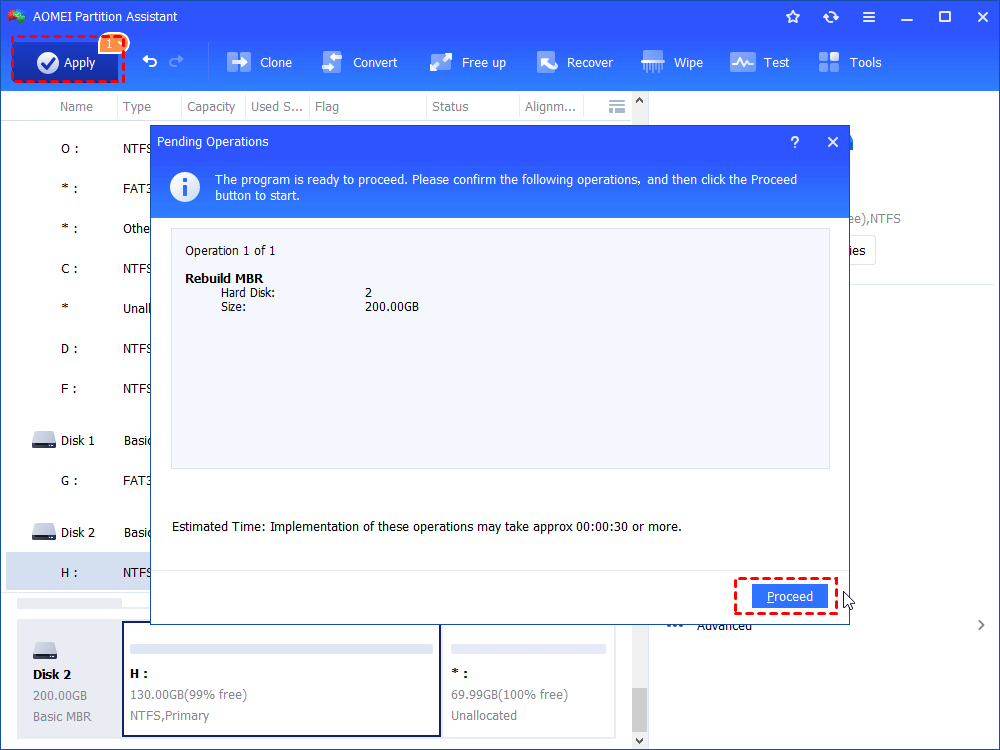Click the Estimated Time text
The height and width of the screenshot is (750, 1000).
(427, 527)
